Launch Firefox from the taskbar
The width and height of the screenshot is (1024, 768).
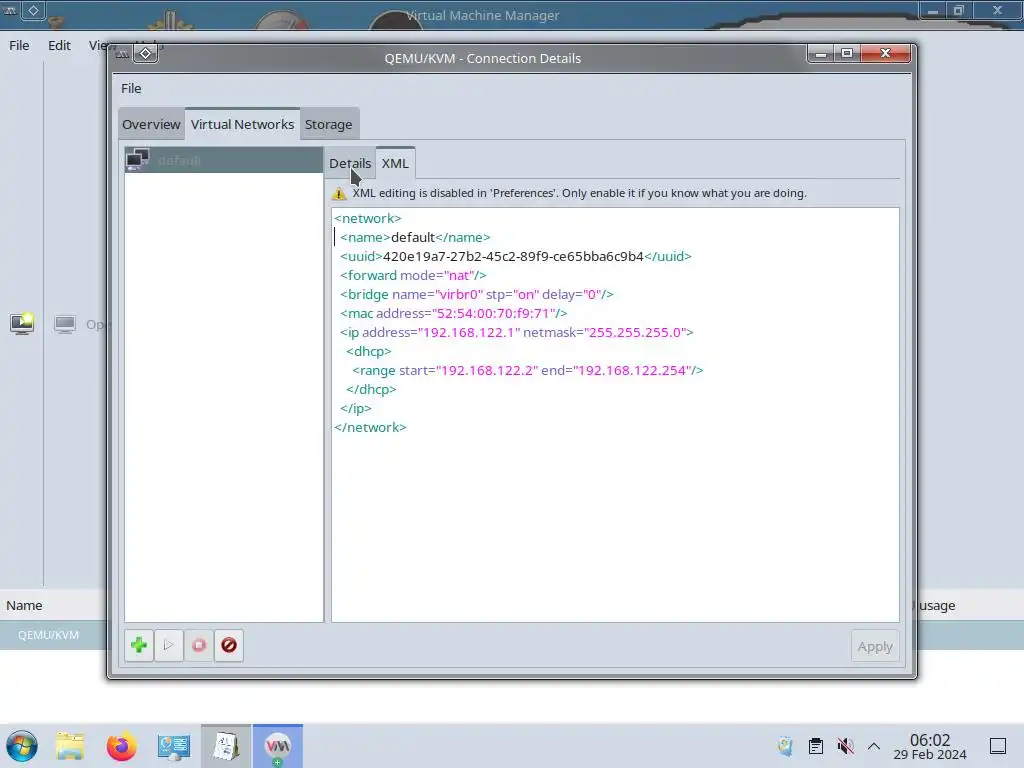point(121,746)
